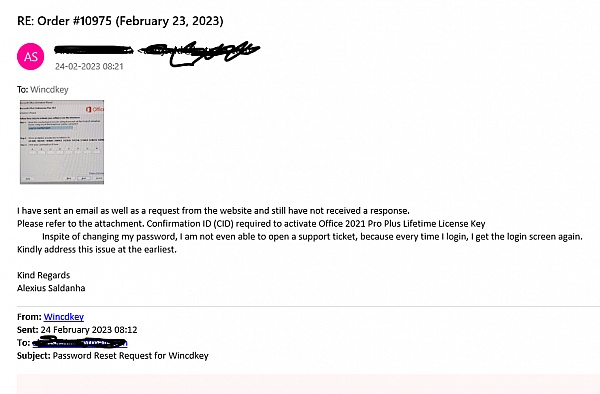
Task: Click the signature name Alexius Saldanha
Action: pos(51,288)
